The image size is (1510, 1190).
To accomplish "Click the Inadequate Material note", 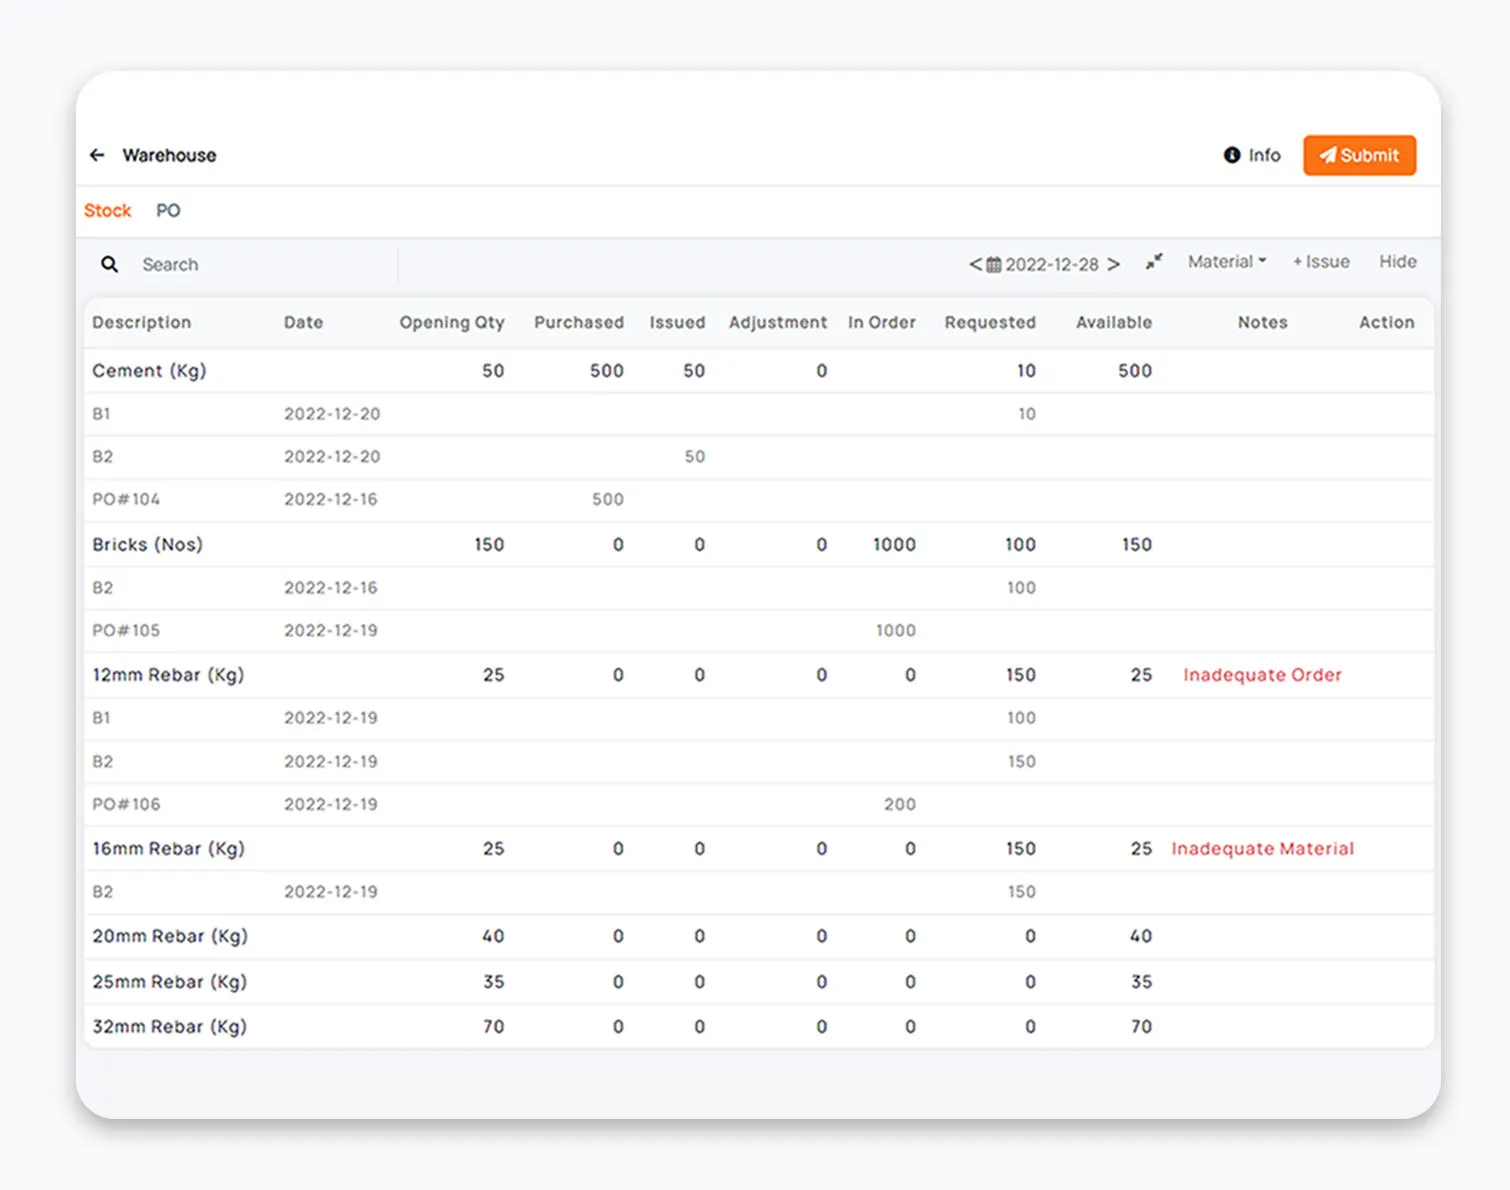I will [1262, 848].
